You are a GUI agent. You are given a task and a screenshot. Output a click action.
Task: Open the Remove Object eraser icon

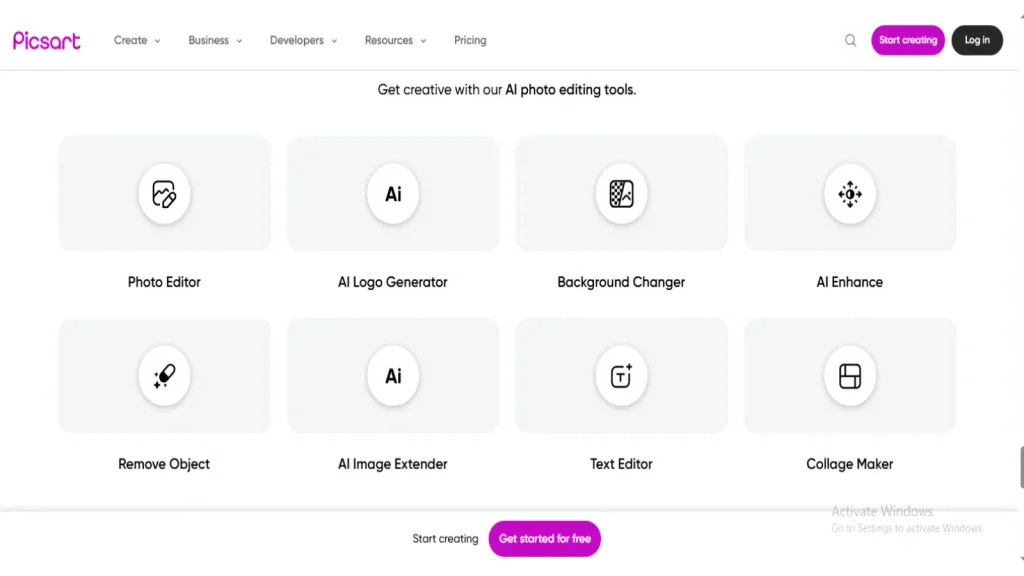coord(164,376)
